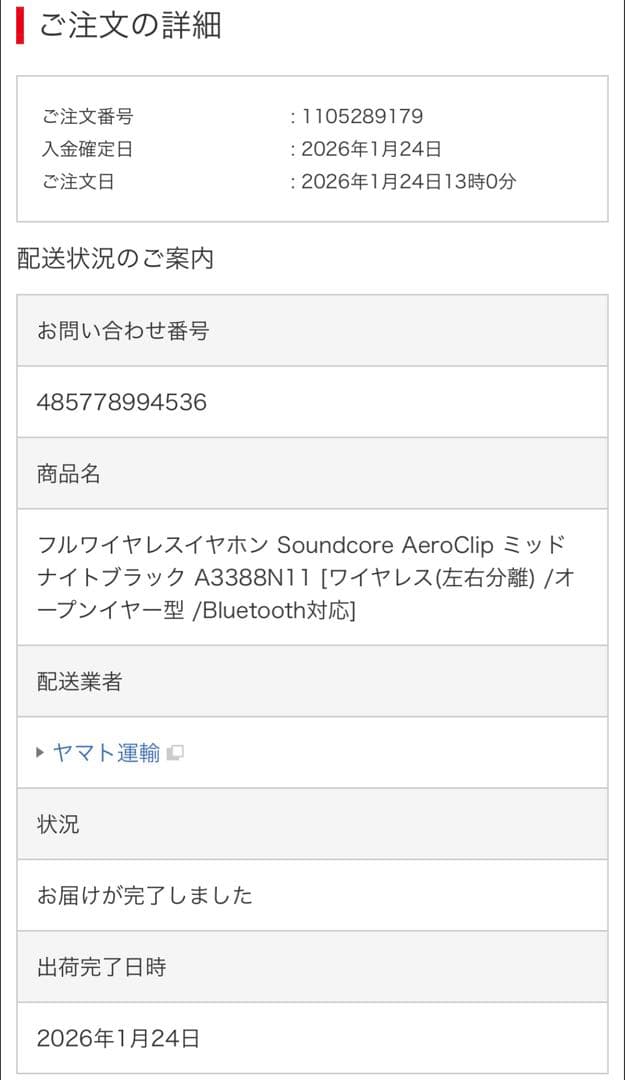This screenshot has height=1080, width=625.
Task: Click the ヤマト運輸 carrier link text
Action: click(x=103, y=752)
